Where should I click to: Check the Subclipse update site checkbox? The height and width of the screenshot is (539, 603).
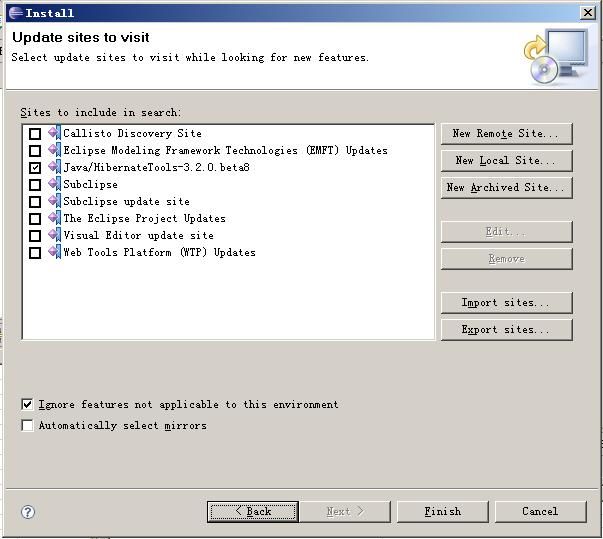35,202
